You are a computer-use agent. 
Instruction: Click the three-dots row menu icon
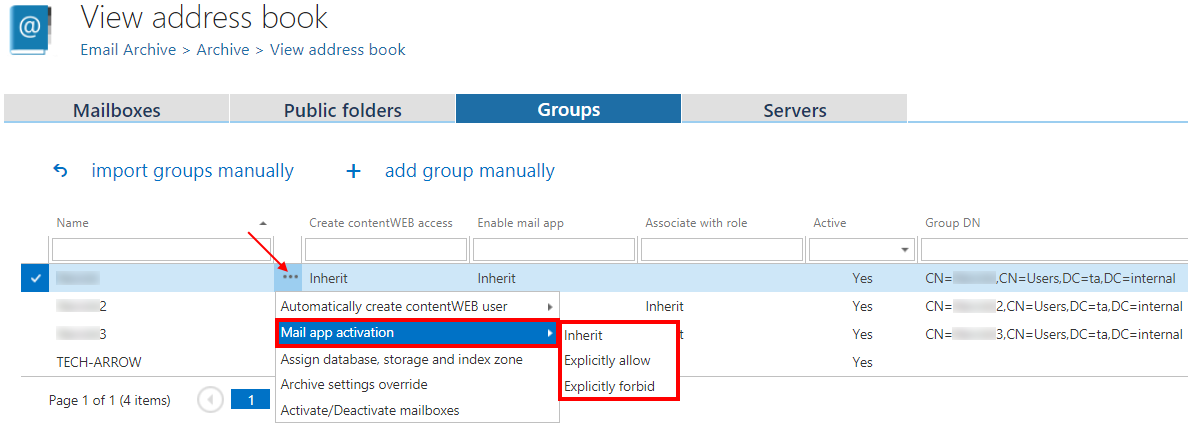click(x=290, y=277)
